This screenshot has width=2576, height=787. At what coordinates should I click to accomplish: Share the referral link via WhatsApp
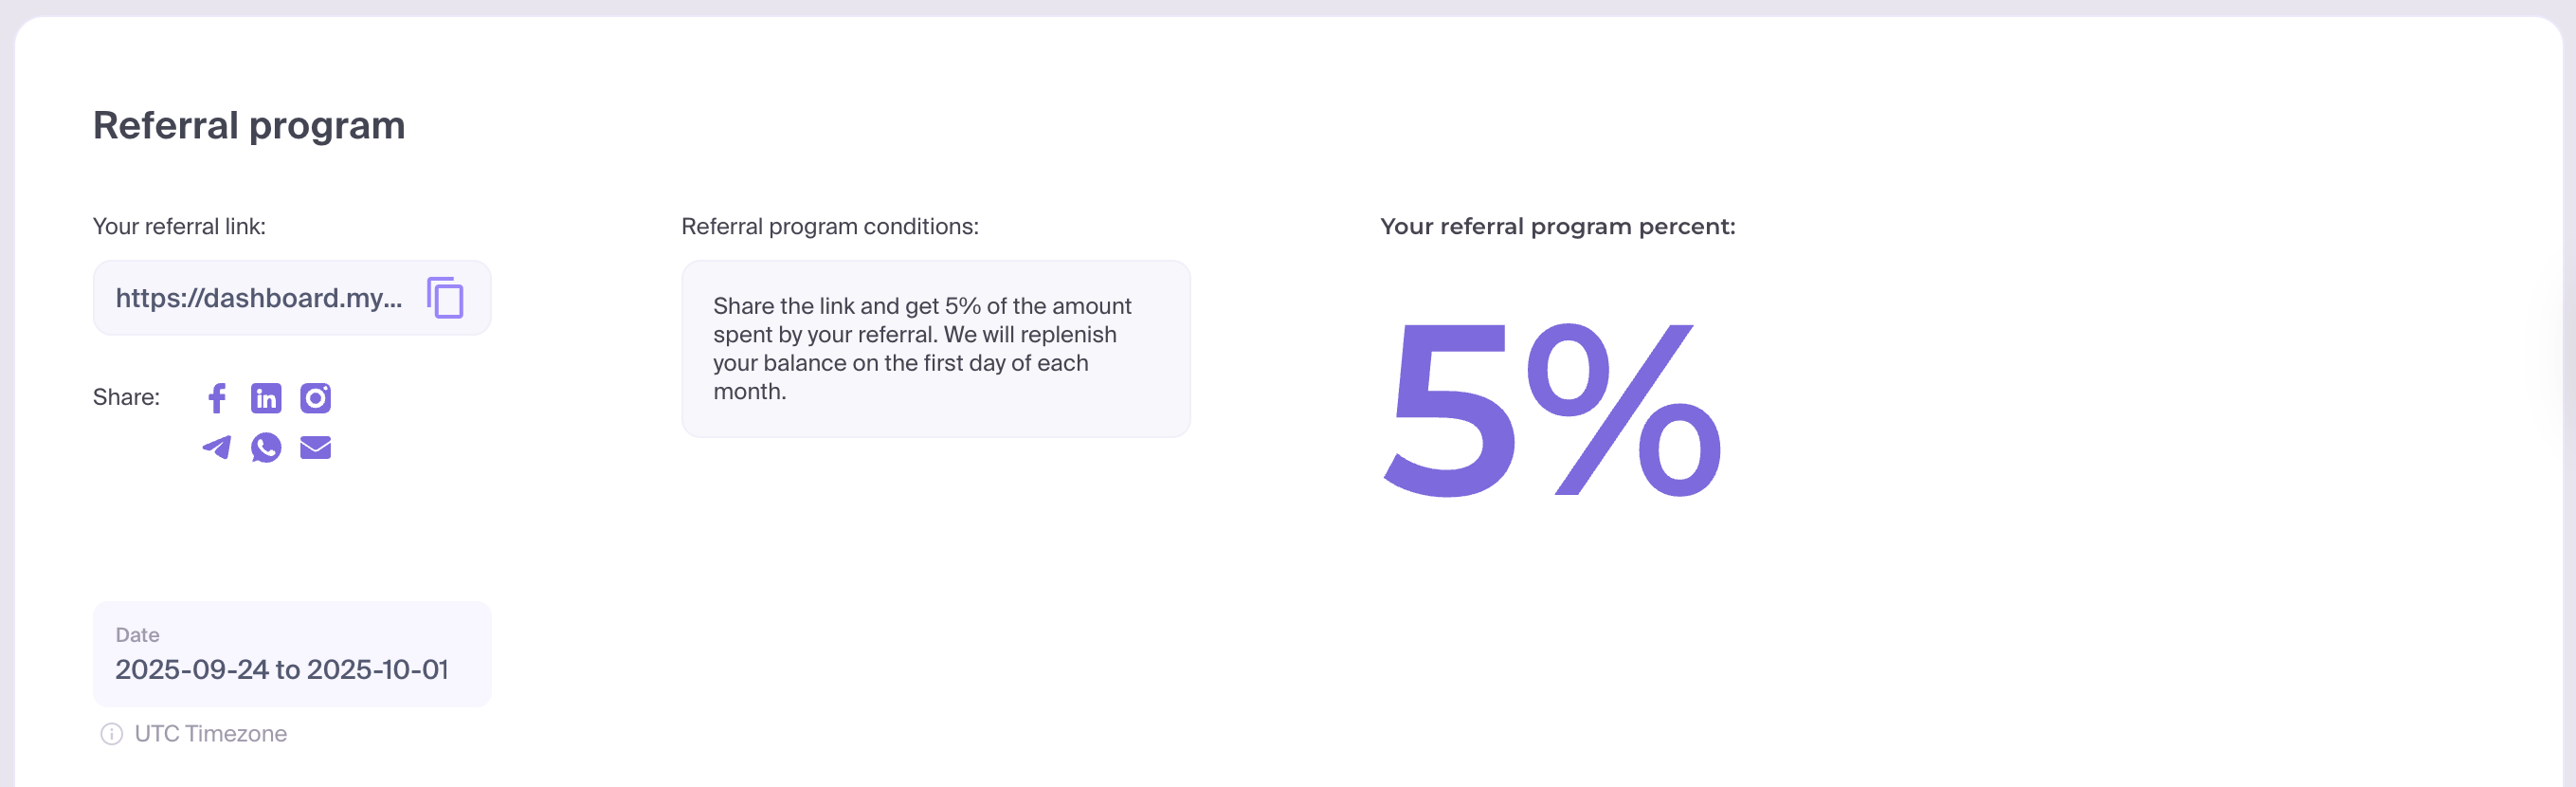click(266, 447)
